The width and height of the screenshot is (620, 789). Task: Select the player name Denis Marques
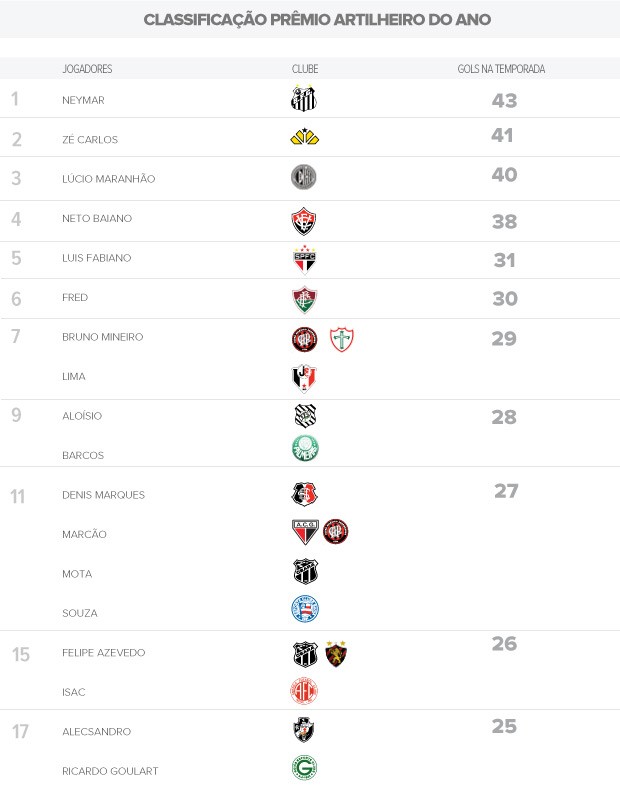103,495
